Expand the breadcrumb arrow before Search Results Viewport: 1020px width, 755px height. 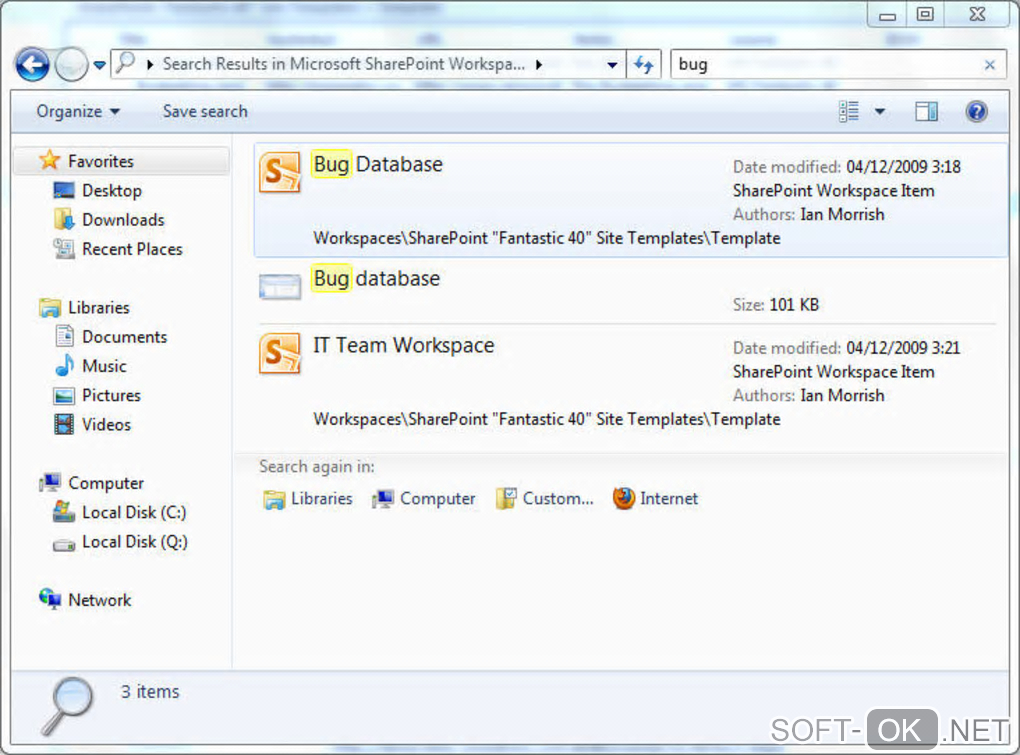(x=150, y=64)
